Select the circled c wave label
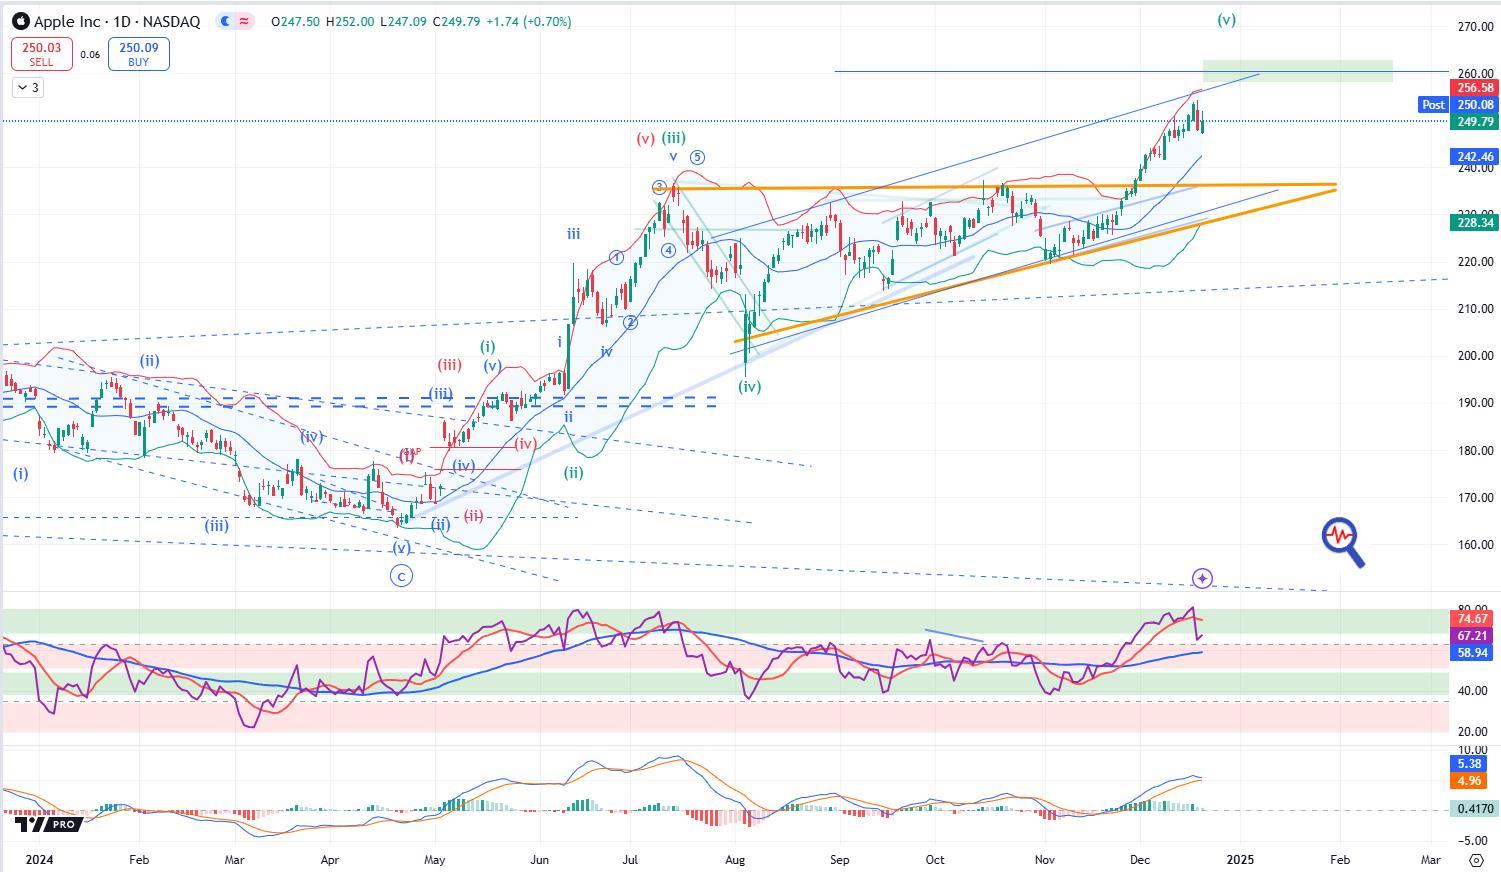1501x872 pixels. (401, 576)
